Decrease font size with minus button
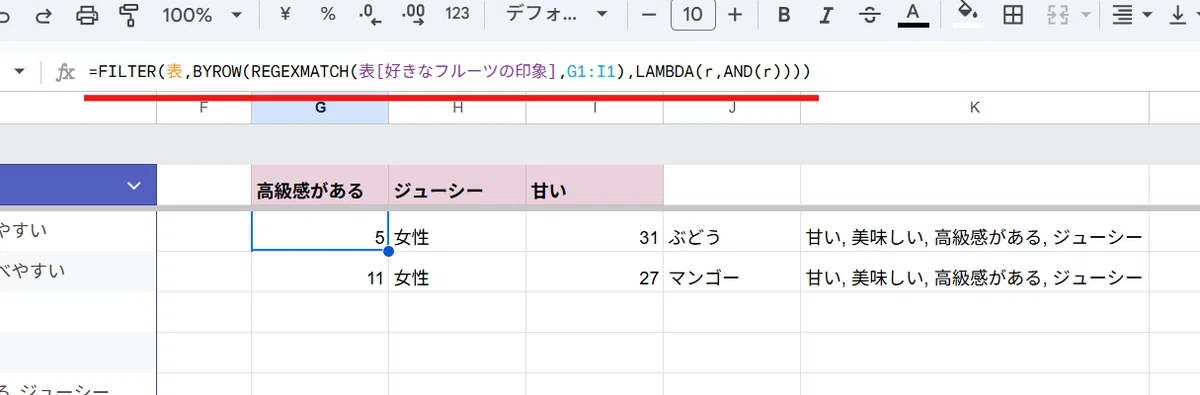 click(650, 15)
